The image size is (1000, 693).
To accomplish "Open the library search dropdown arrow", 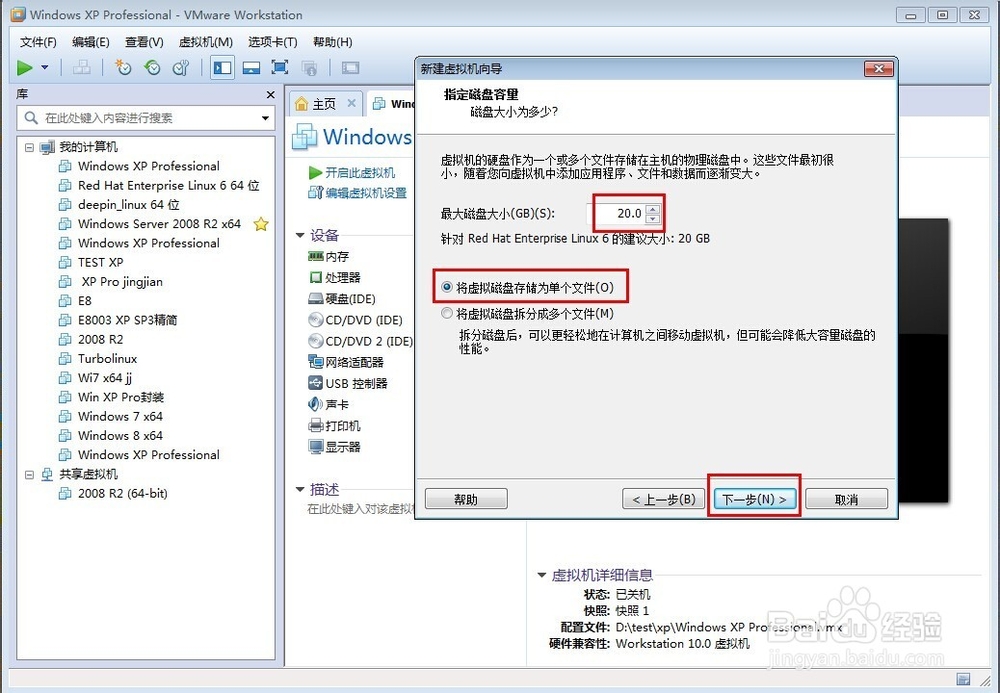I will click(x=265, y=118).
